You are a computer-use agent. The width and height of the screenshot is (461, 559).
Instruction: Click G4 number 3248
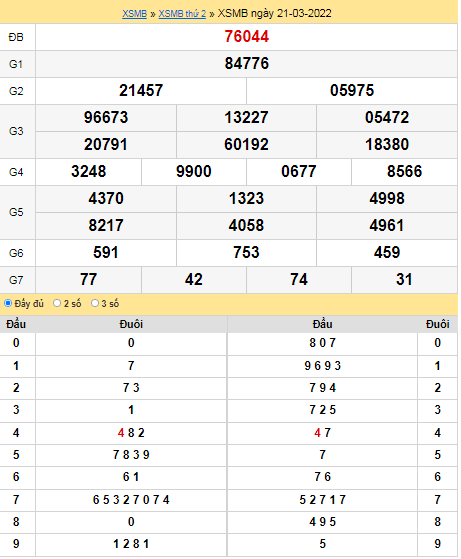pyautogui.click(x=88, y=171)
